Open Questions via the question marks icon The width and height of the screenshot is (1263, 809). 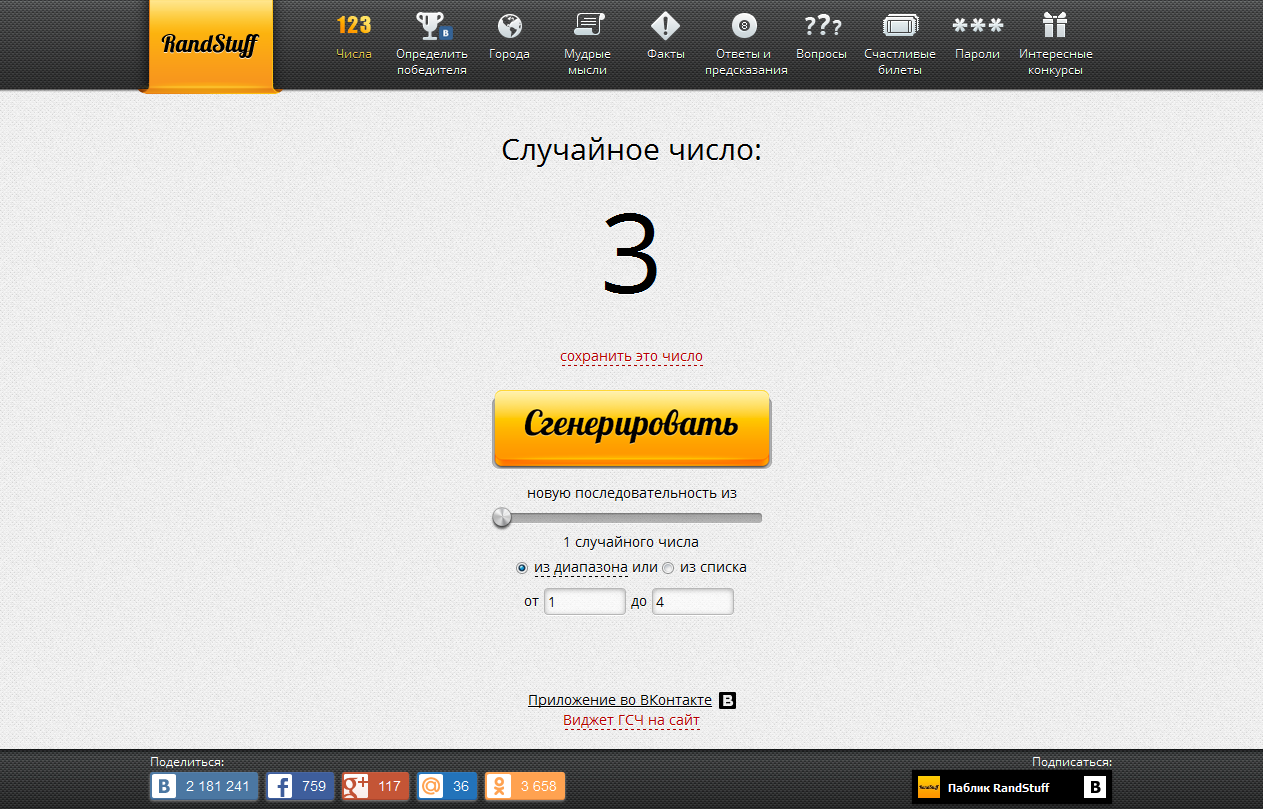coord(821,25)
